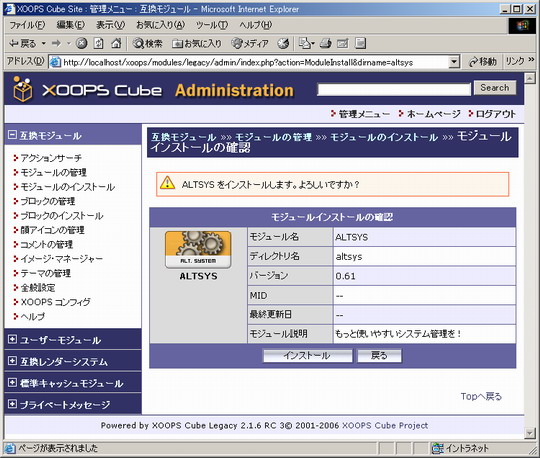The height and width of the screenshot is (458, 540).
Task: Click the page scrollbar down arrow
Action: (530, 433)
